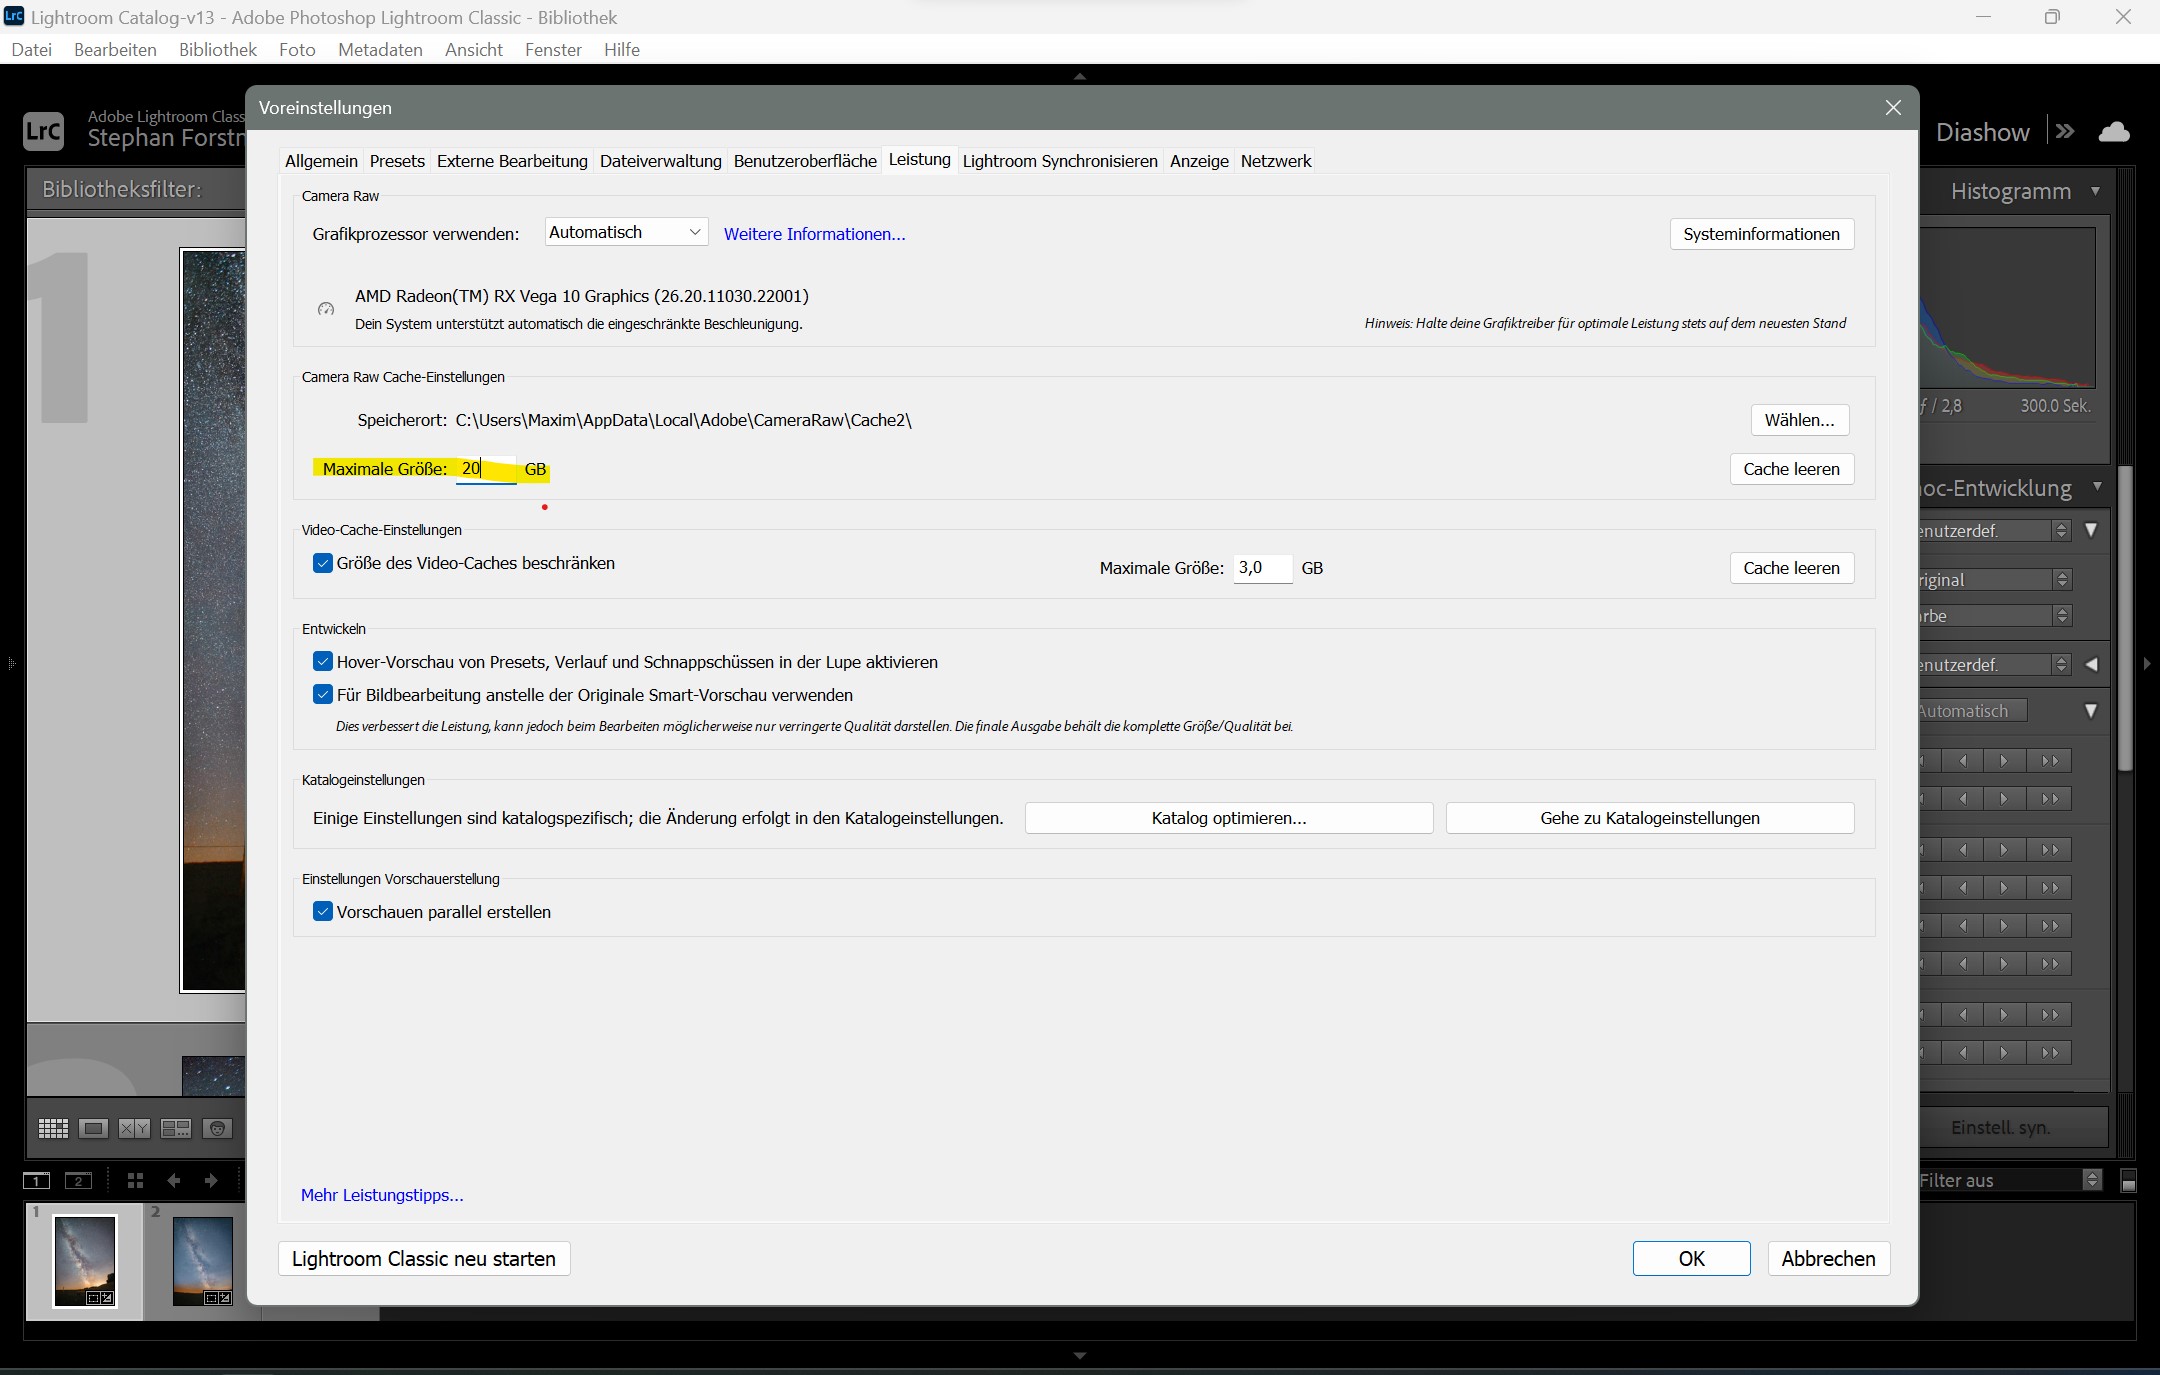
Task: Uncheck Vorschauen parallel erstellen
Action: click(x=322, y=911)
